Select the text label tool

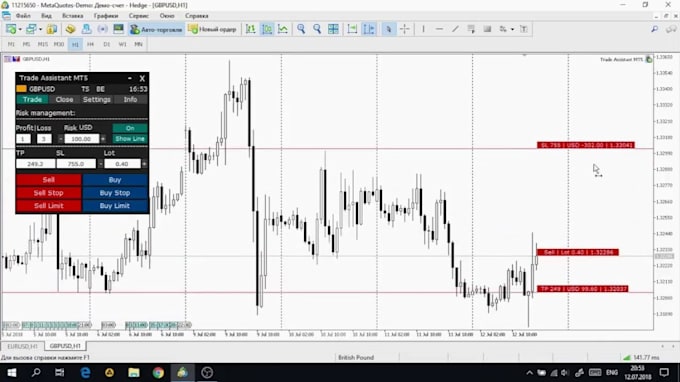tap(524, 29)
